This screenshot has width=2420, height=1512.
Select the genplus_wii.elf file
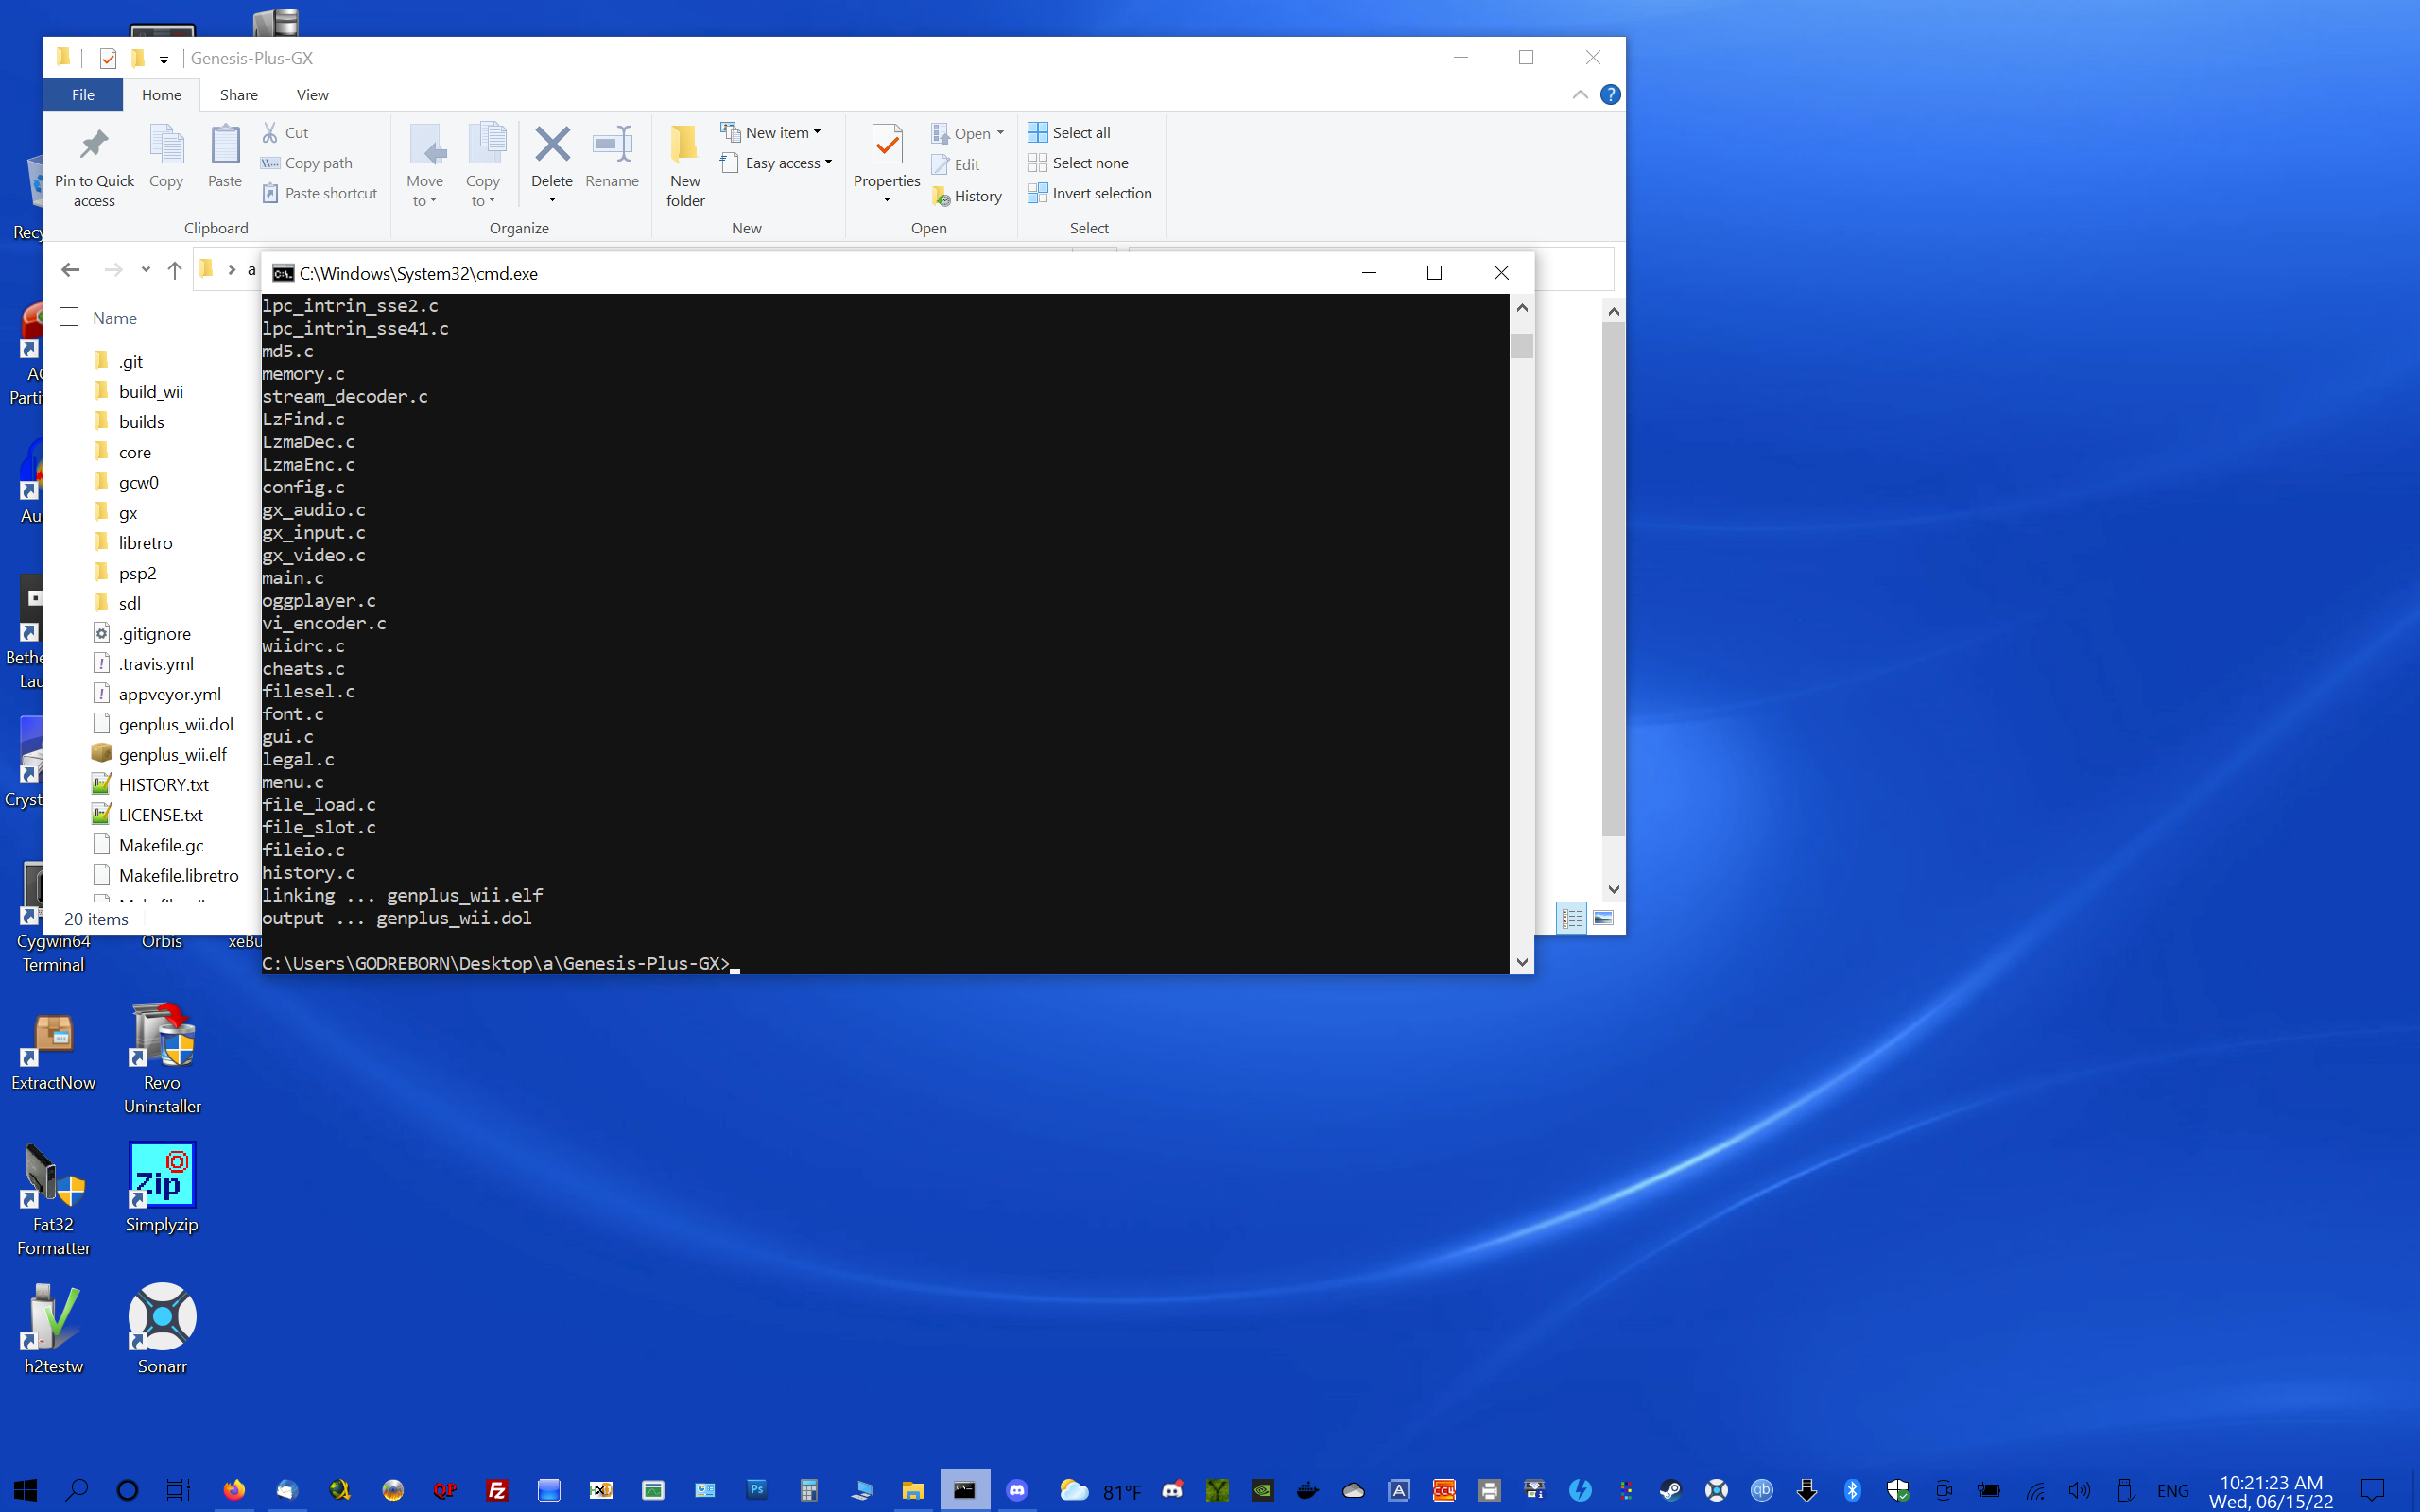pyautogui.click(x=173, y=755)
